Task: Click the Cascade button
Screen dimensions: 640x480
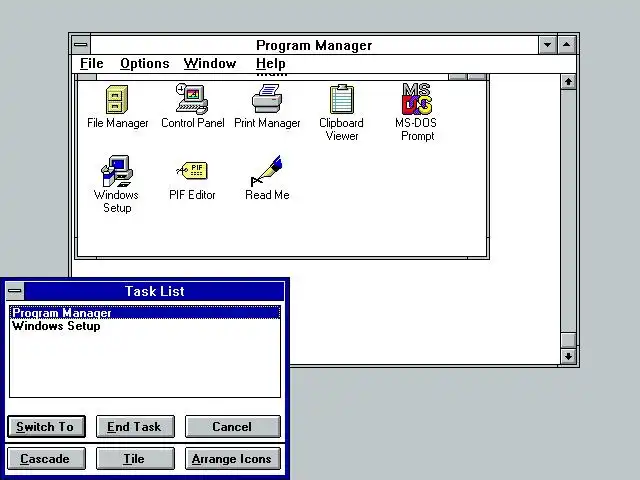Action: point(46,459)
